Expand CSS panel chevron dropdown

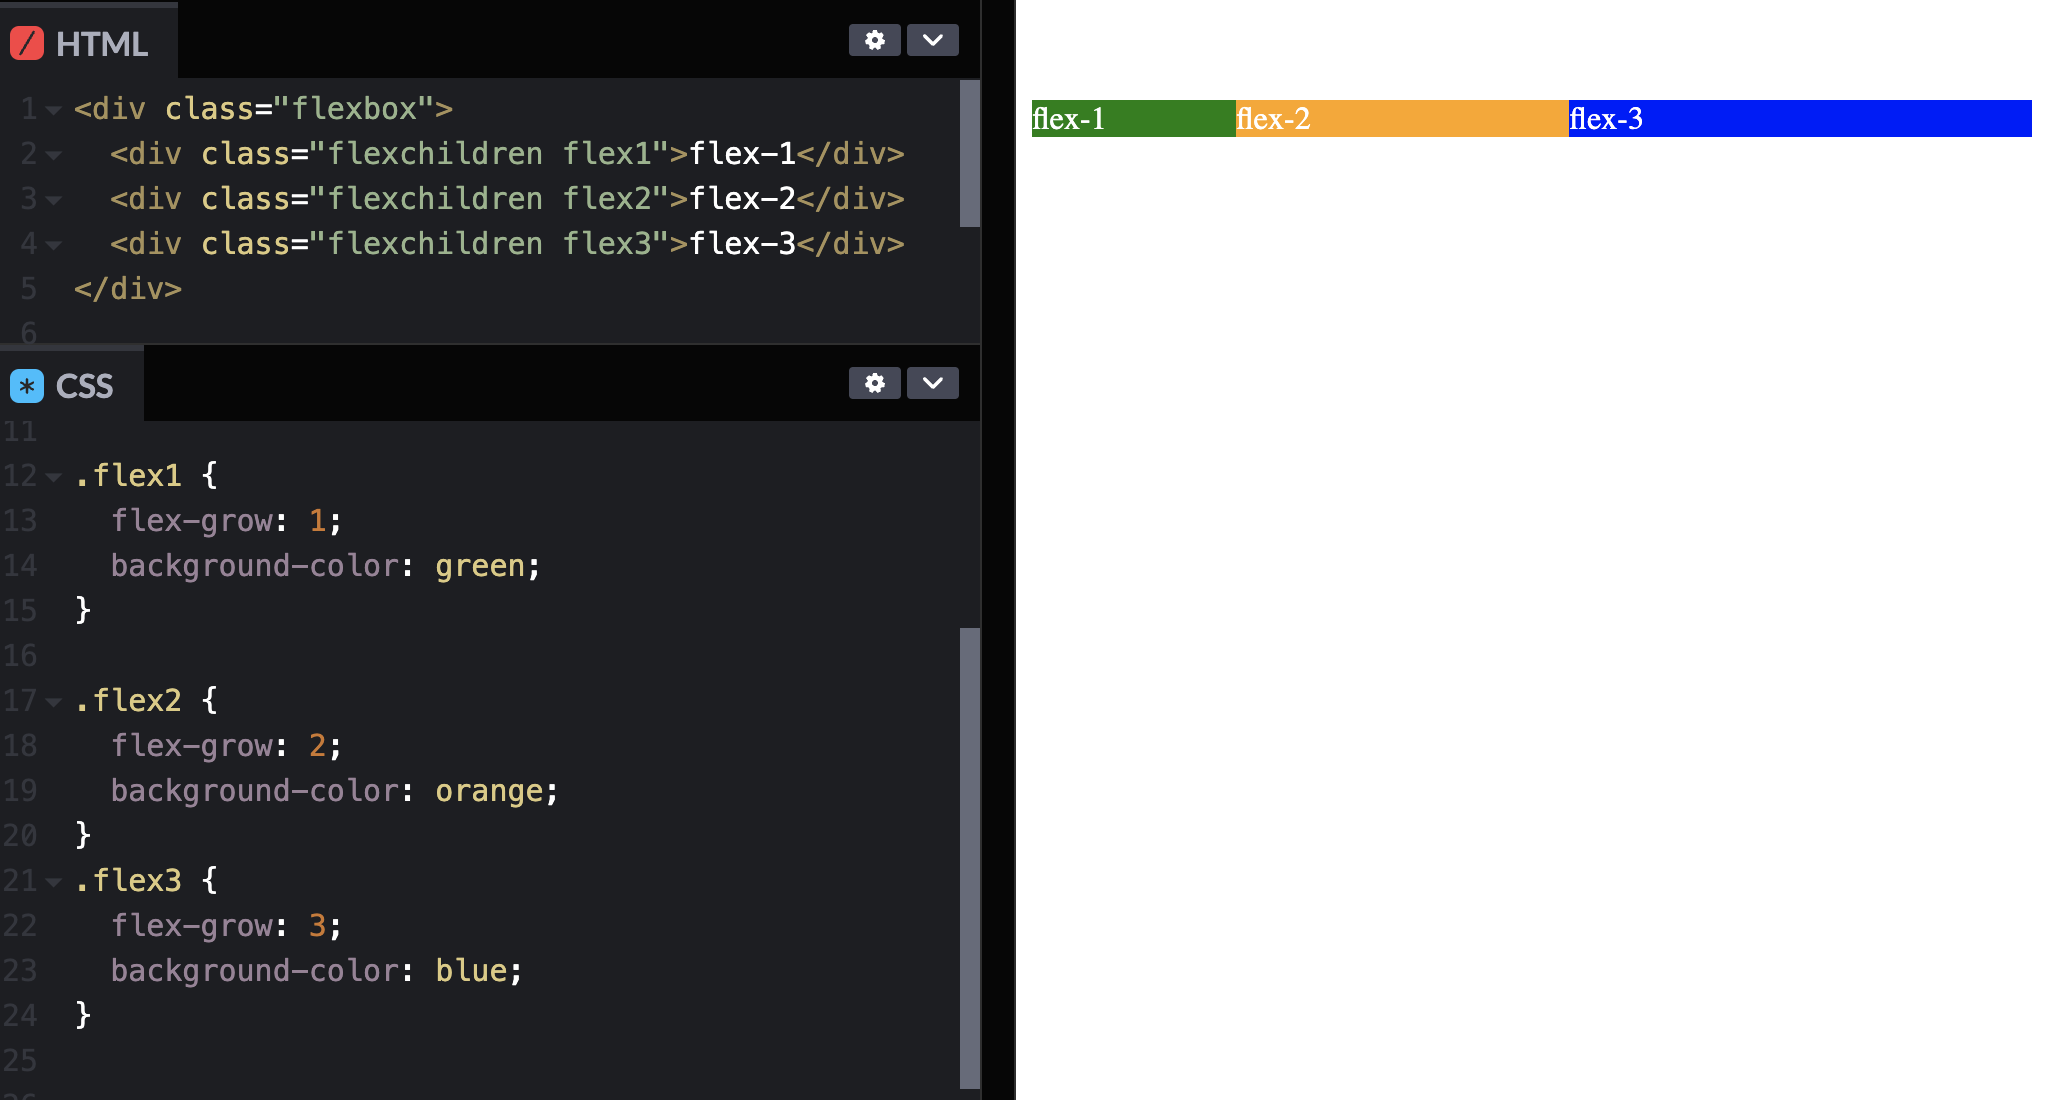point(932,383)
